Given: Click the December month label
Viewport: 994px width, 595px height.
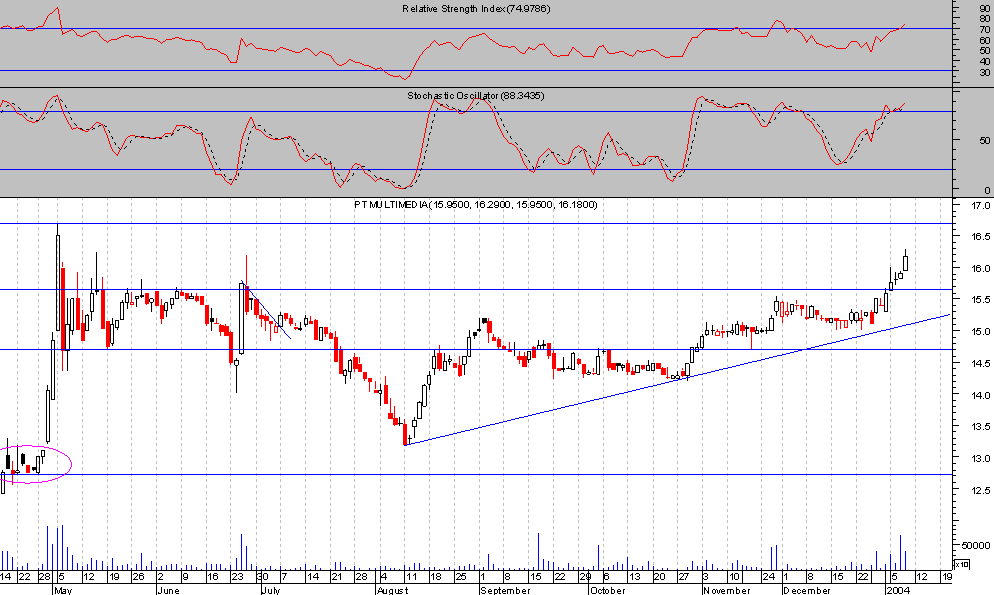Looking at the screenshot, I should coord(806,590).
